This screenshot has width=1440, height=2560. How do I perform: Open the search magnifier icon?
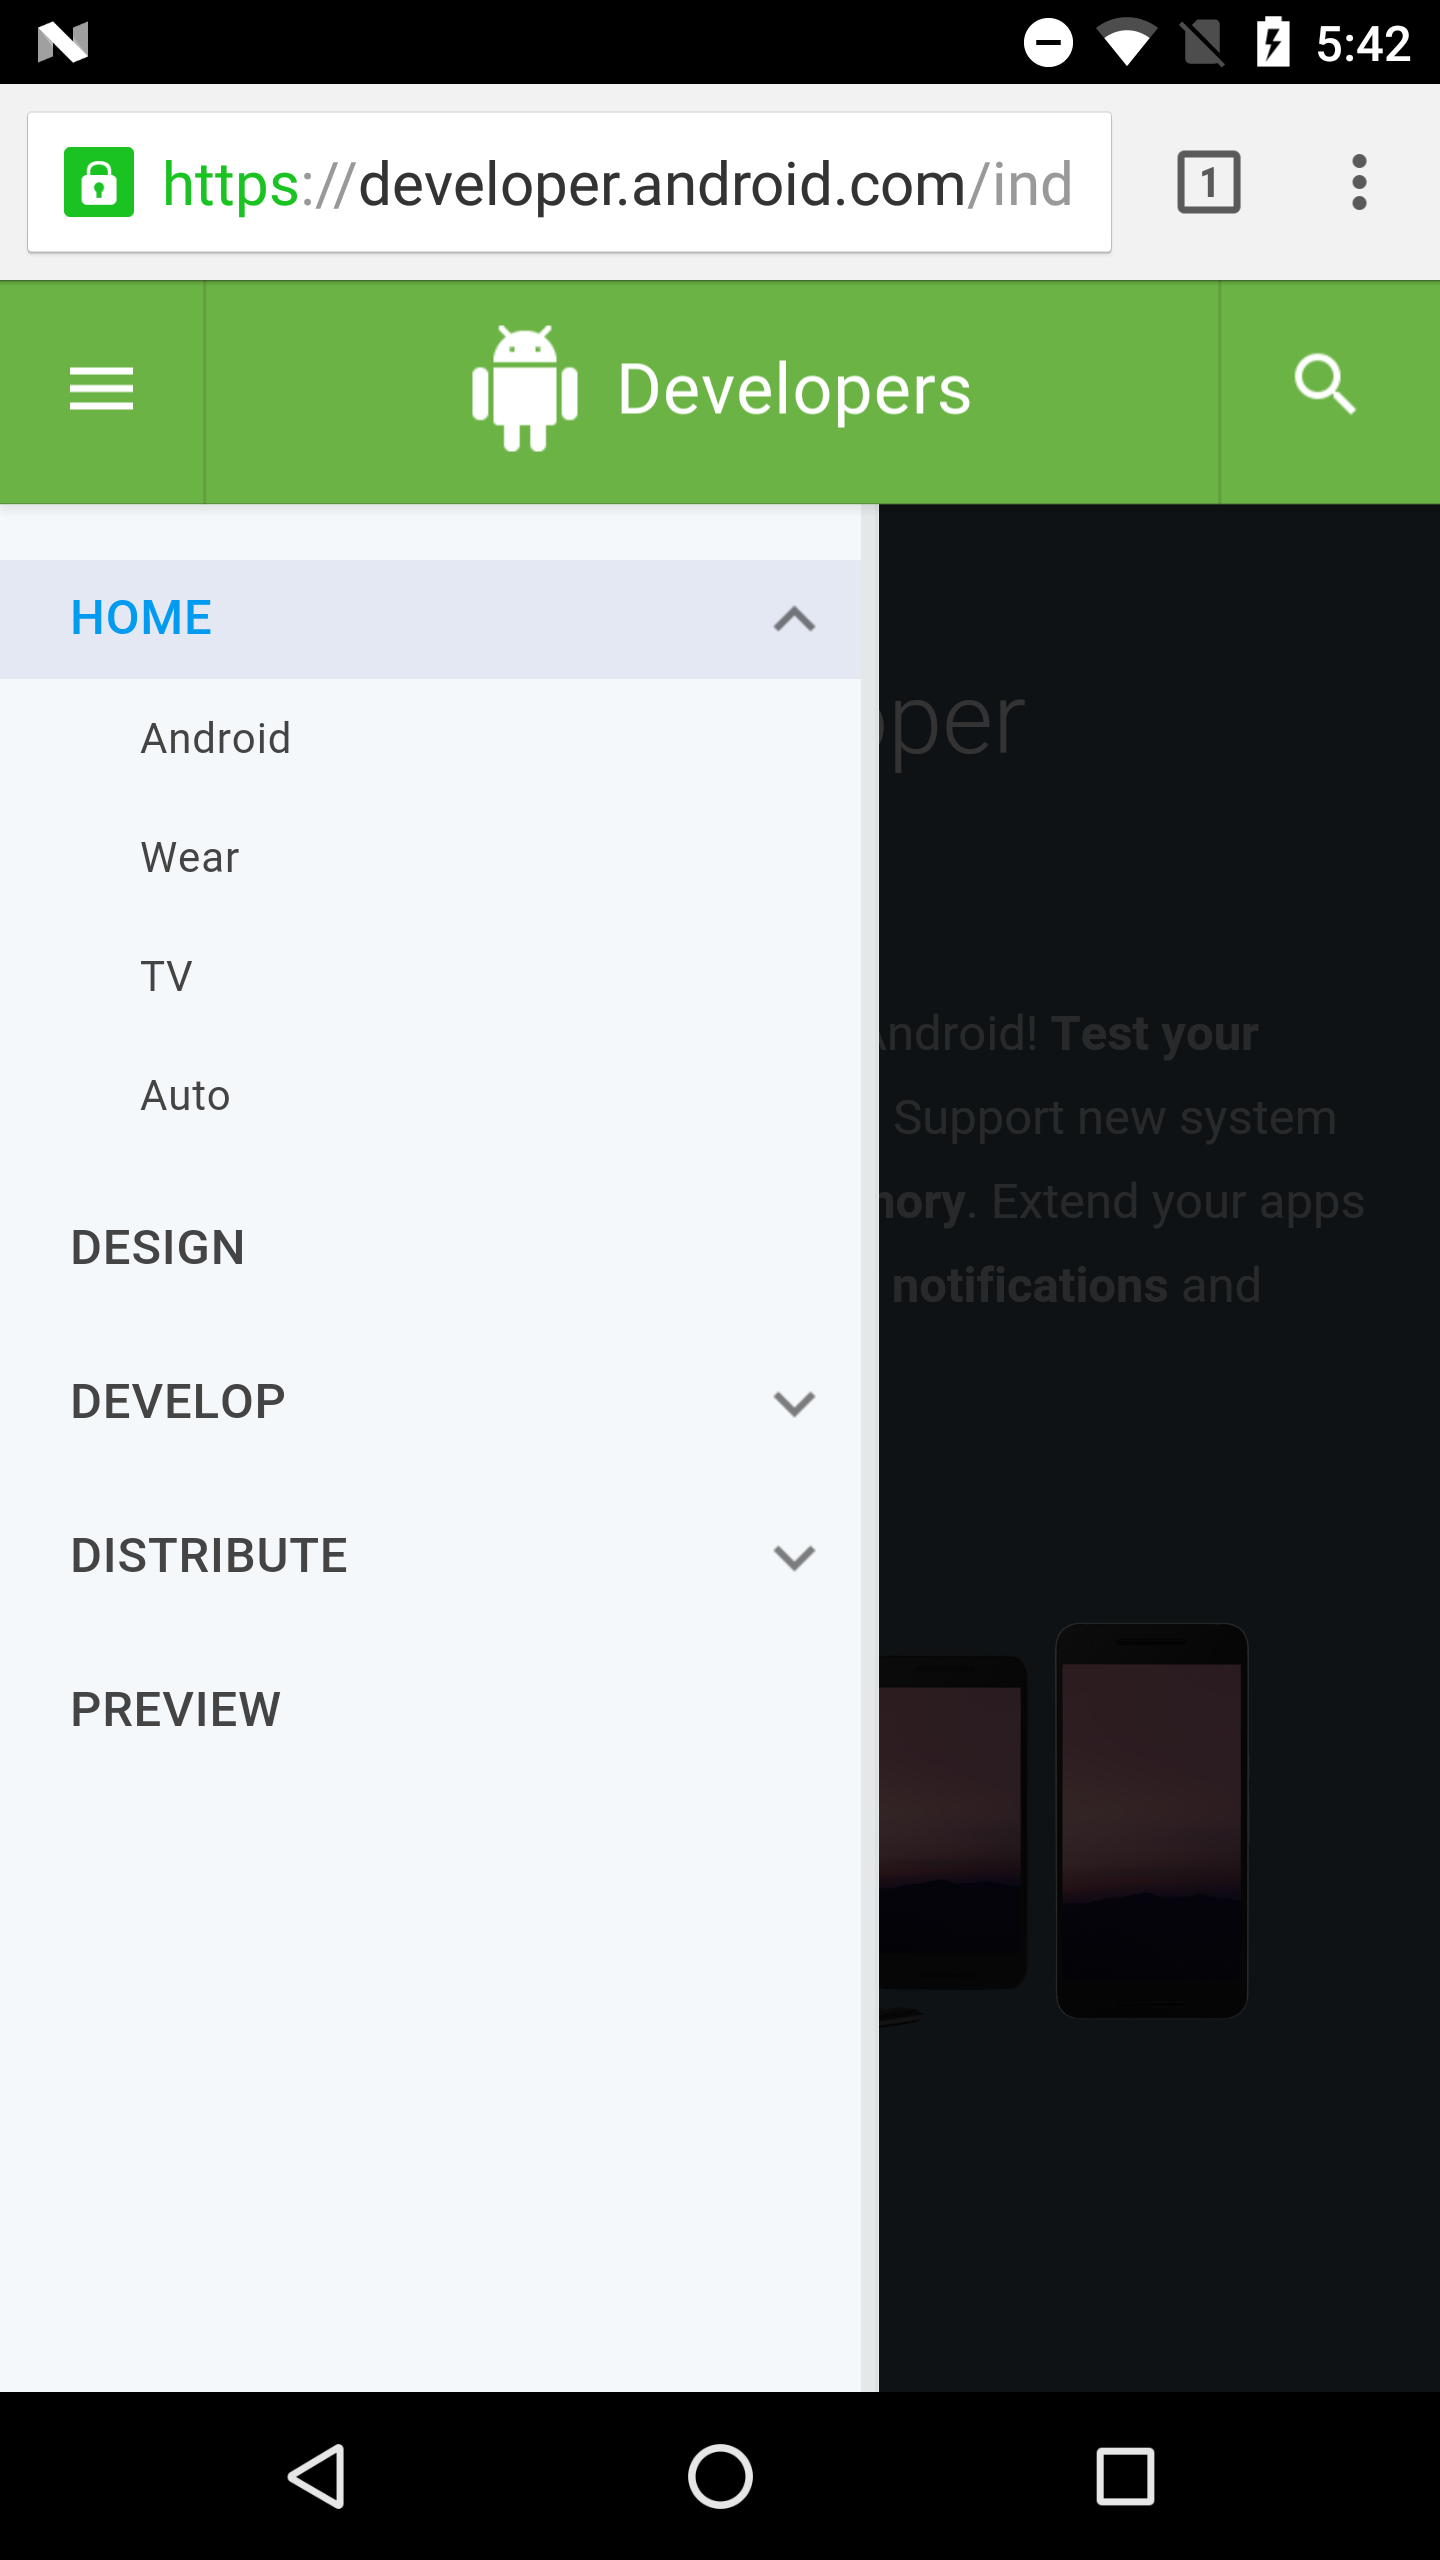tap(1326, 385)
